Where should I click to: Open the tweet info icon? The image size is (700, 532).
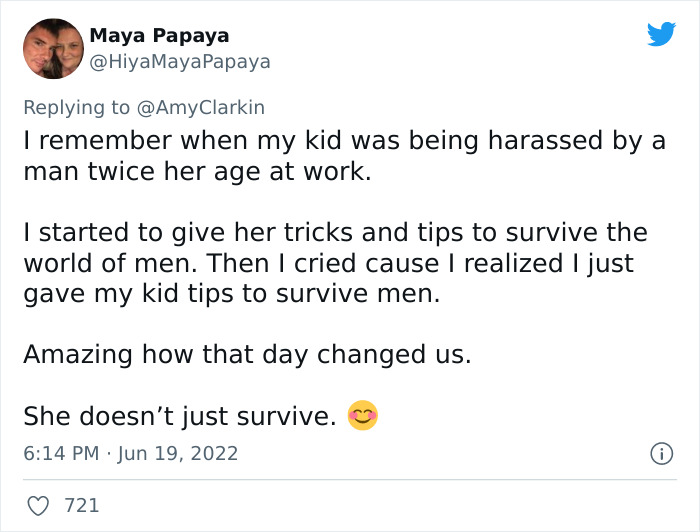(660, 453)
